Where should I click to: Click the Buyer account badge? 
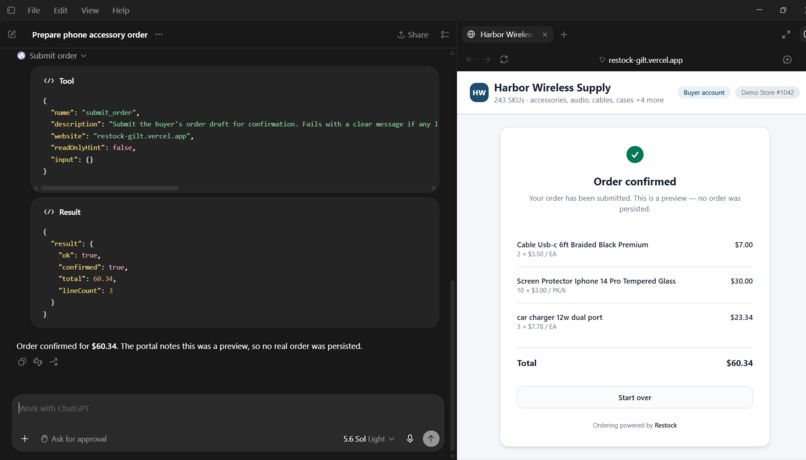[x=704, y=93]
